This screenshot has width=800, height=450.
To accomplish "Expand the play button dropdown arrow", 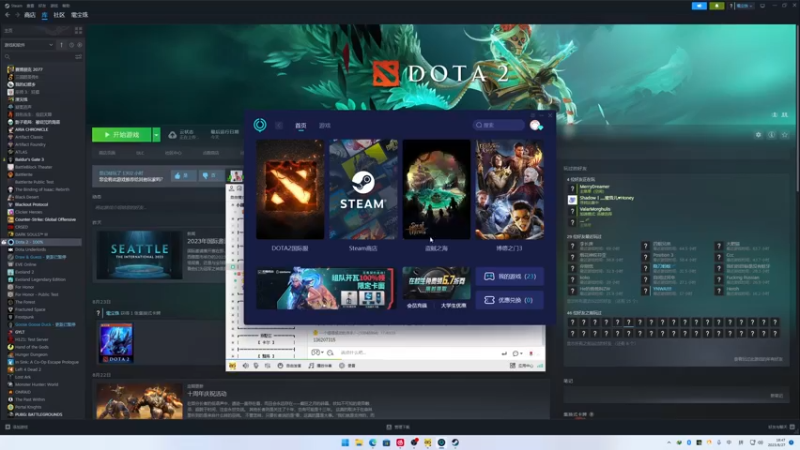I will (157, 135).
